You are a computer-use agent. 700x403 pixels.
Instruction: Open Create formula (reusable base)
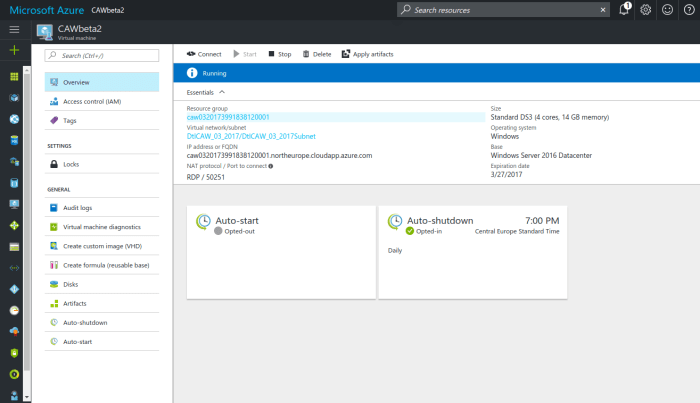(102, 265)
